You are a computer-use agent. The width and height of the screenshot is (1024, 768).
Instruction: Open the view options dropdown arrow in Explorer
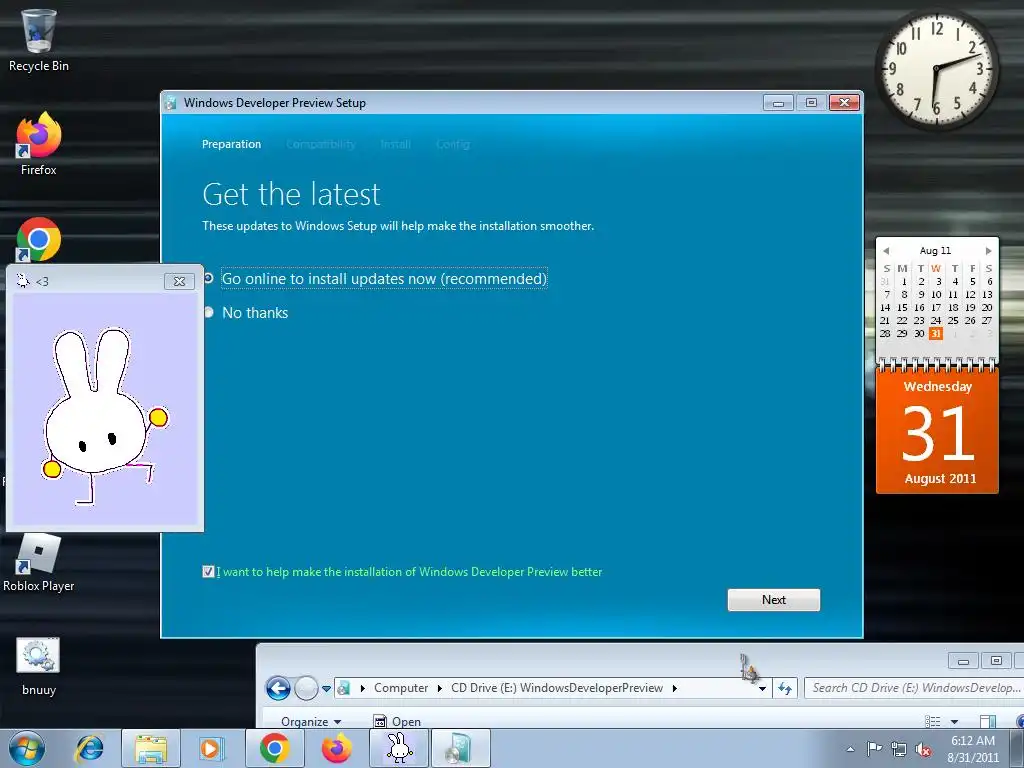954,722
